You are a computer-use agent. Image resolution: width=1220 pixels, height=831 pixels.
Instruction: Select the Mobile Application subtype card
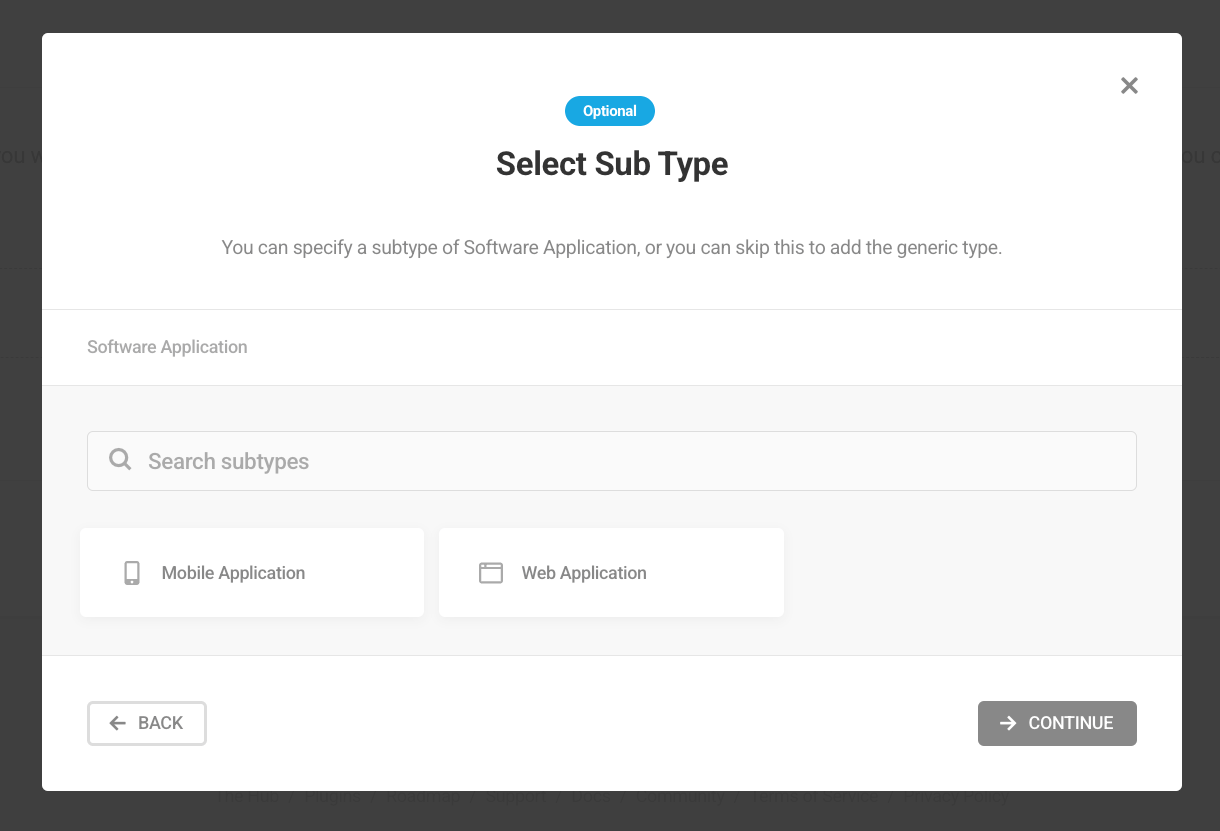coord(251,572)
